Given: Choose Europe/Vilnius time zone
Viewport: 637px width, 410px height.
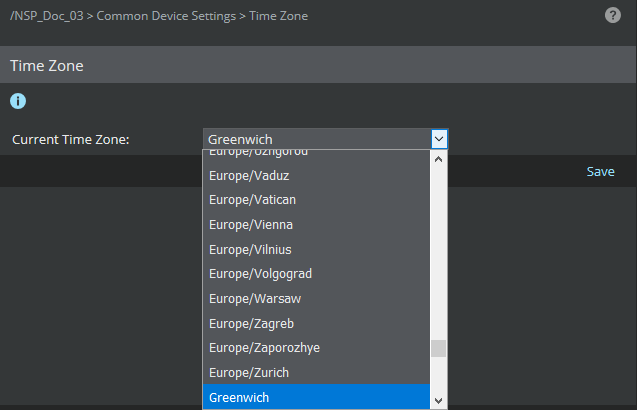Looking at the screenshot, I should [x=316, y=249].
